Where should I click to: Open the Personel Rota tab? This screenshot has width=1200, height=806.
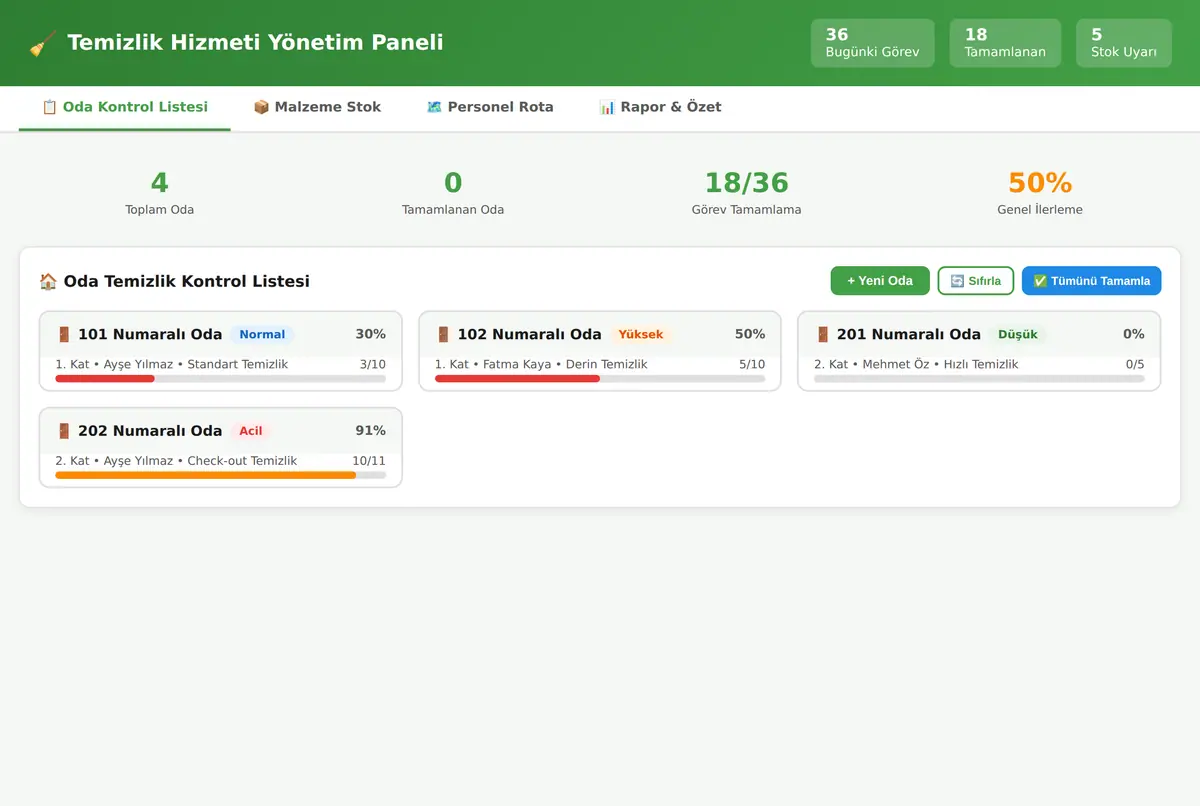pyautogui.click(x=490, y=107)
